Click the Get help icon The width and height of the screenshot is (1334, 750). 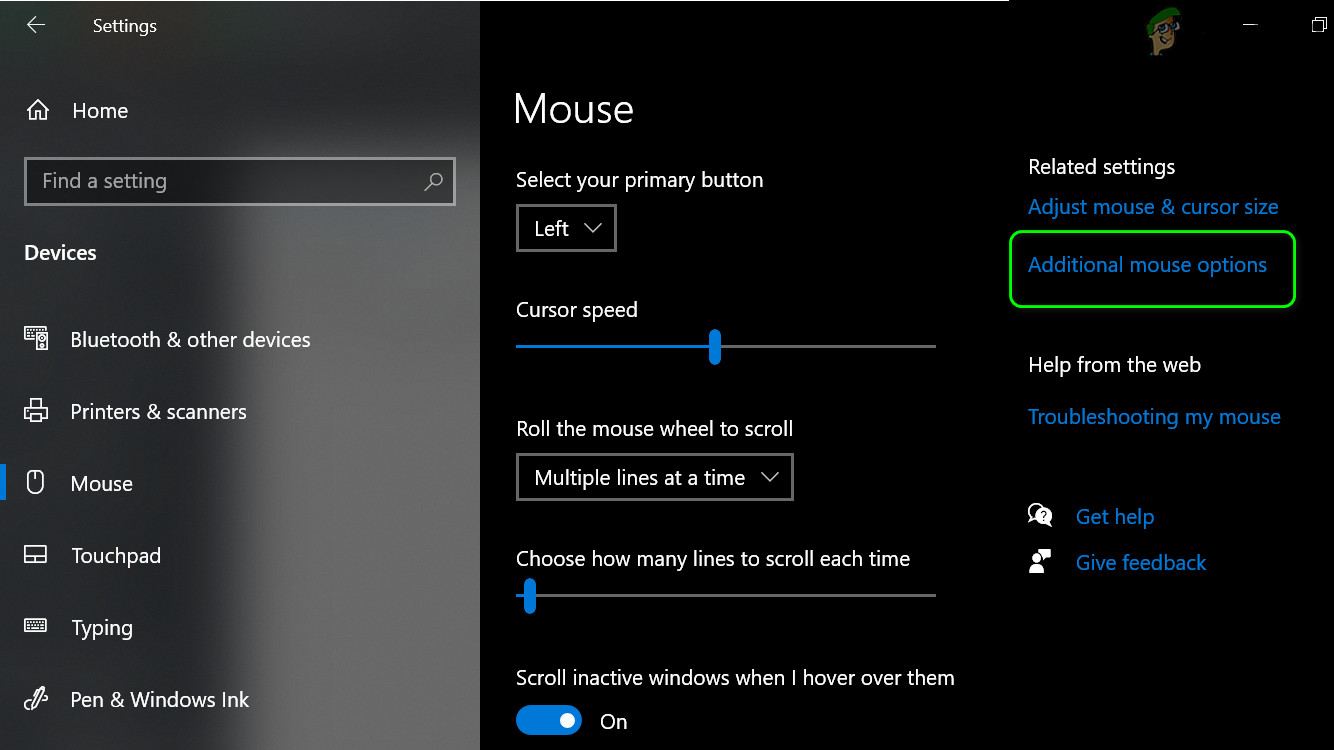1041,516
